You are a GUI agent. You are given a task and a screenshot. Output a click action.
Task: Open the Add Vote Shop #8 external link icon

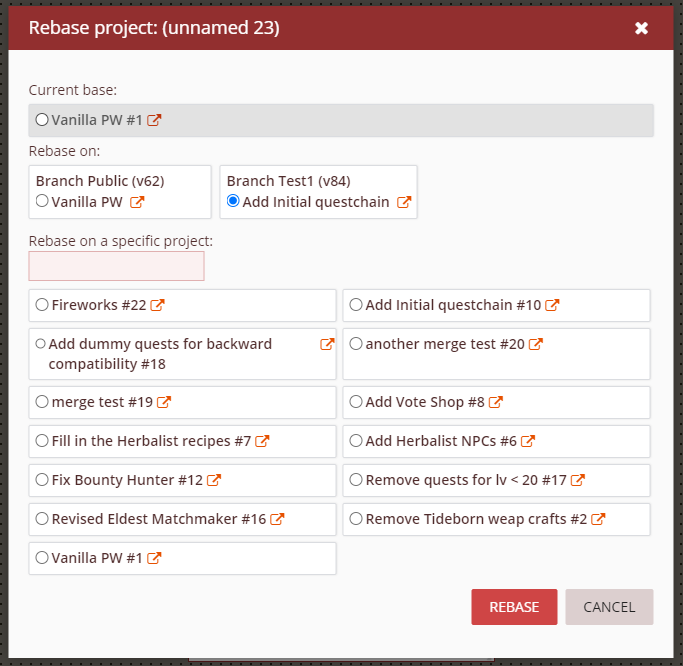[x=496, y=402]
